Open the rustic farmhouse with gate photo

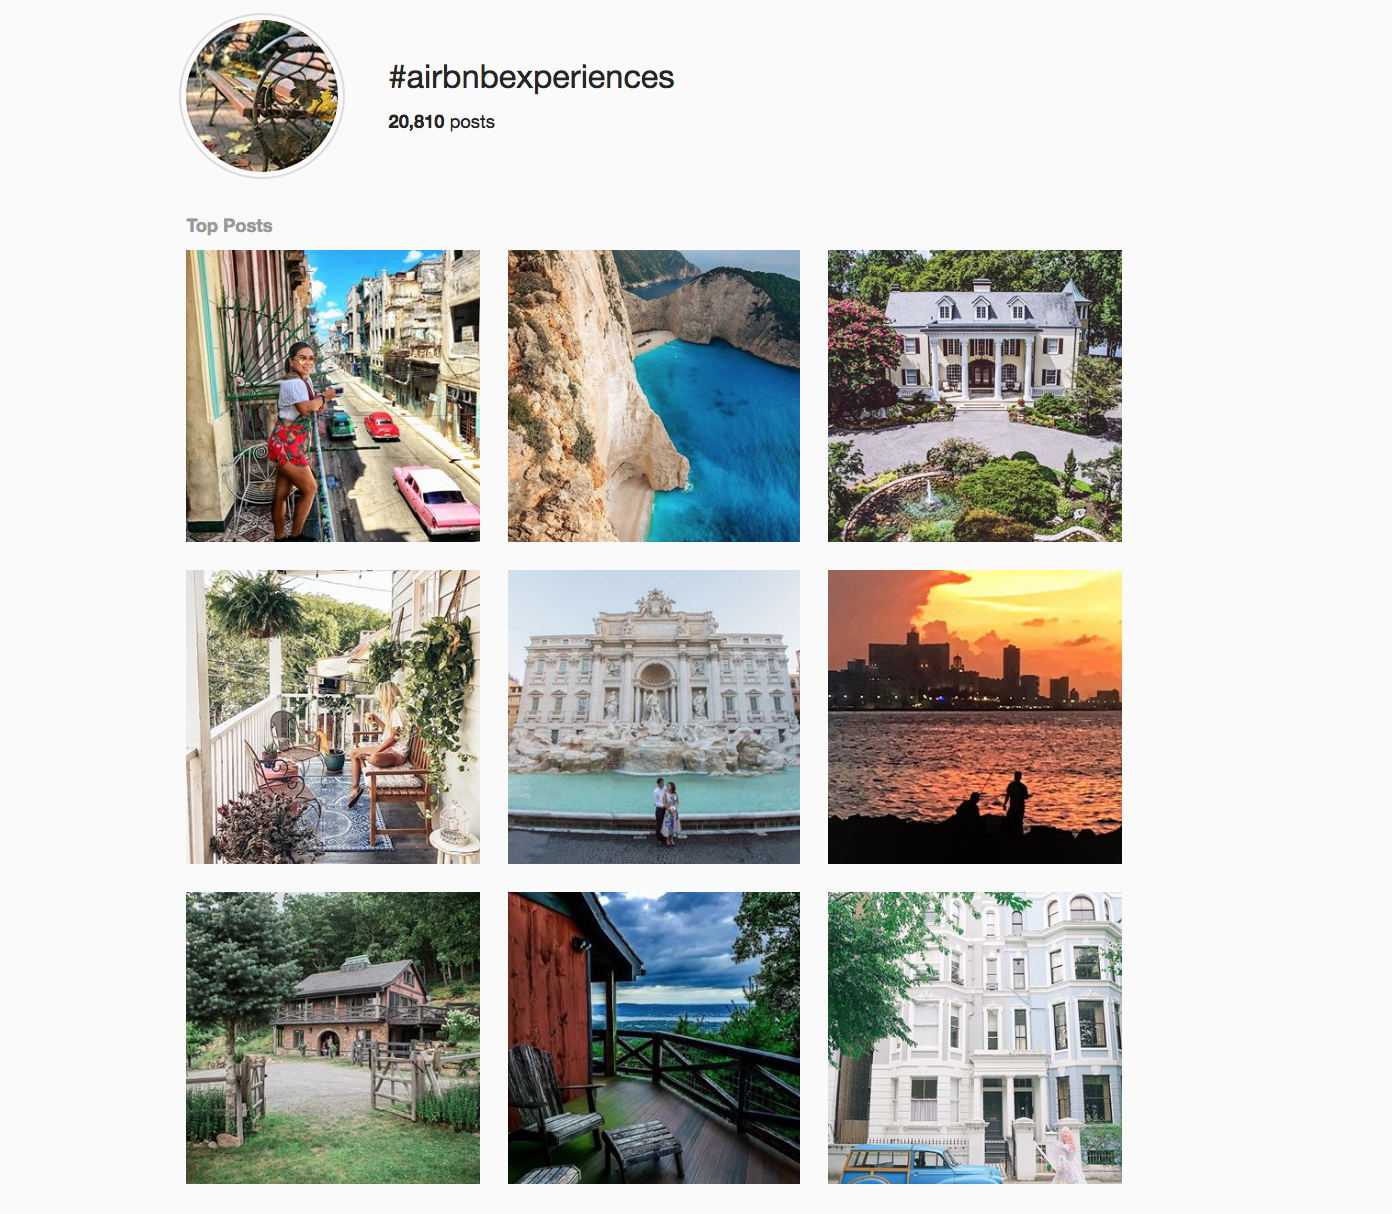333,1038
